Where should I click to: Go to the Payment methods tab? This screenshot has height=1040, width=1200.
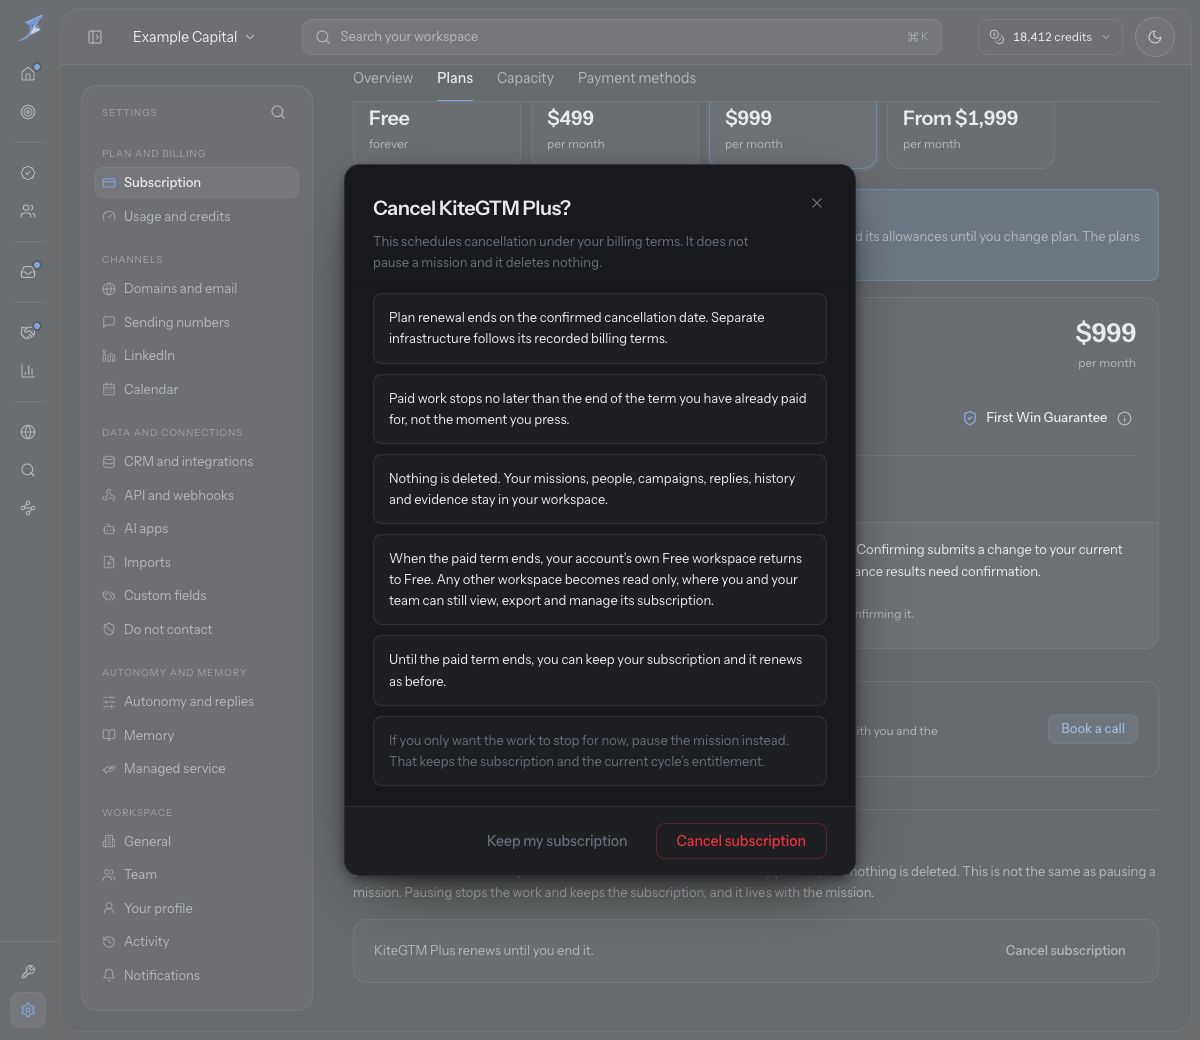[637, 78]
